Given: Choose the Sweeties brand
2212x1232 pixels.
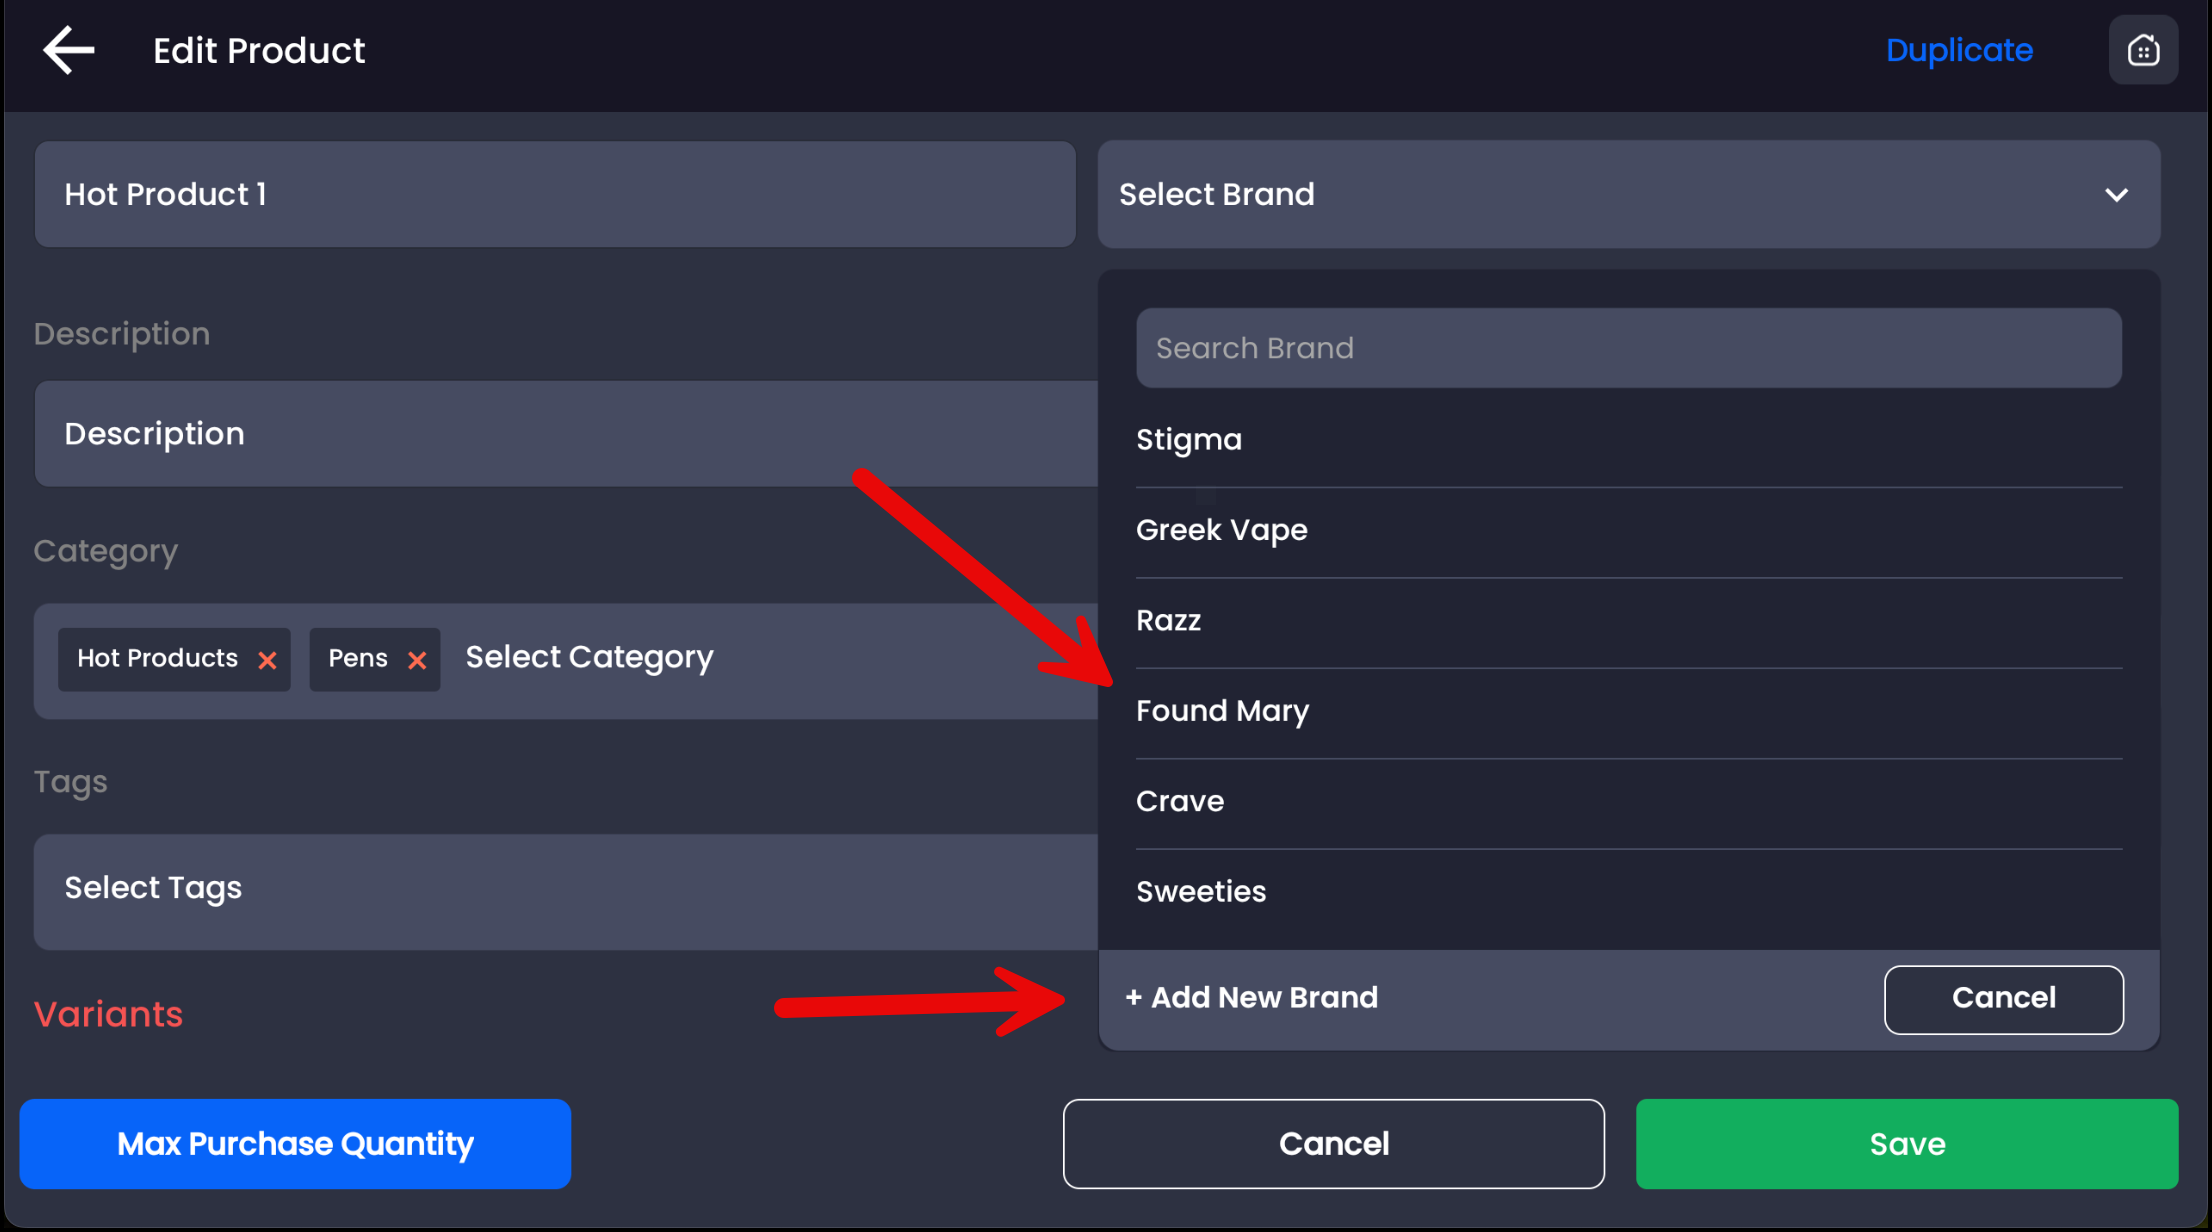Looking at the screenshot, I should 1200,891.
